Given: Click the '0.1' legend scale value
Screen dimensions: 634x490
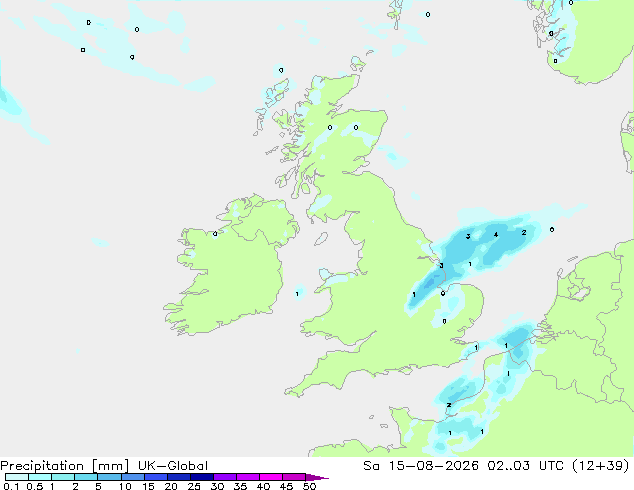Looking at the screenshot, I should (11, 486).
